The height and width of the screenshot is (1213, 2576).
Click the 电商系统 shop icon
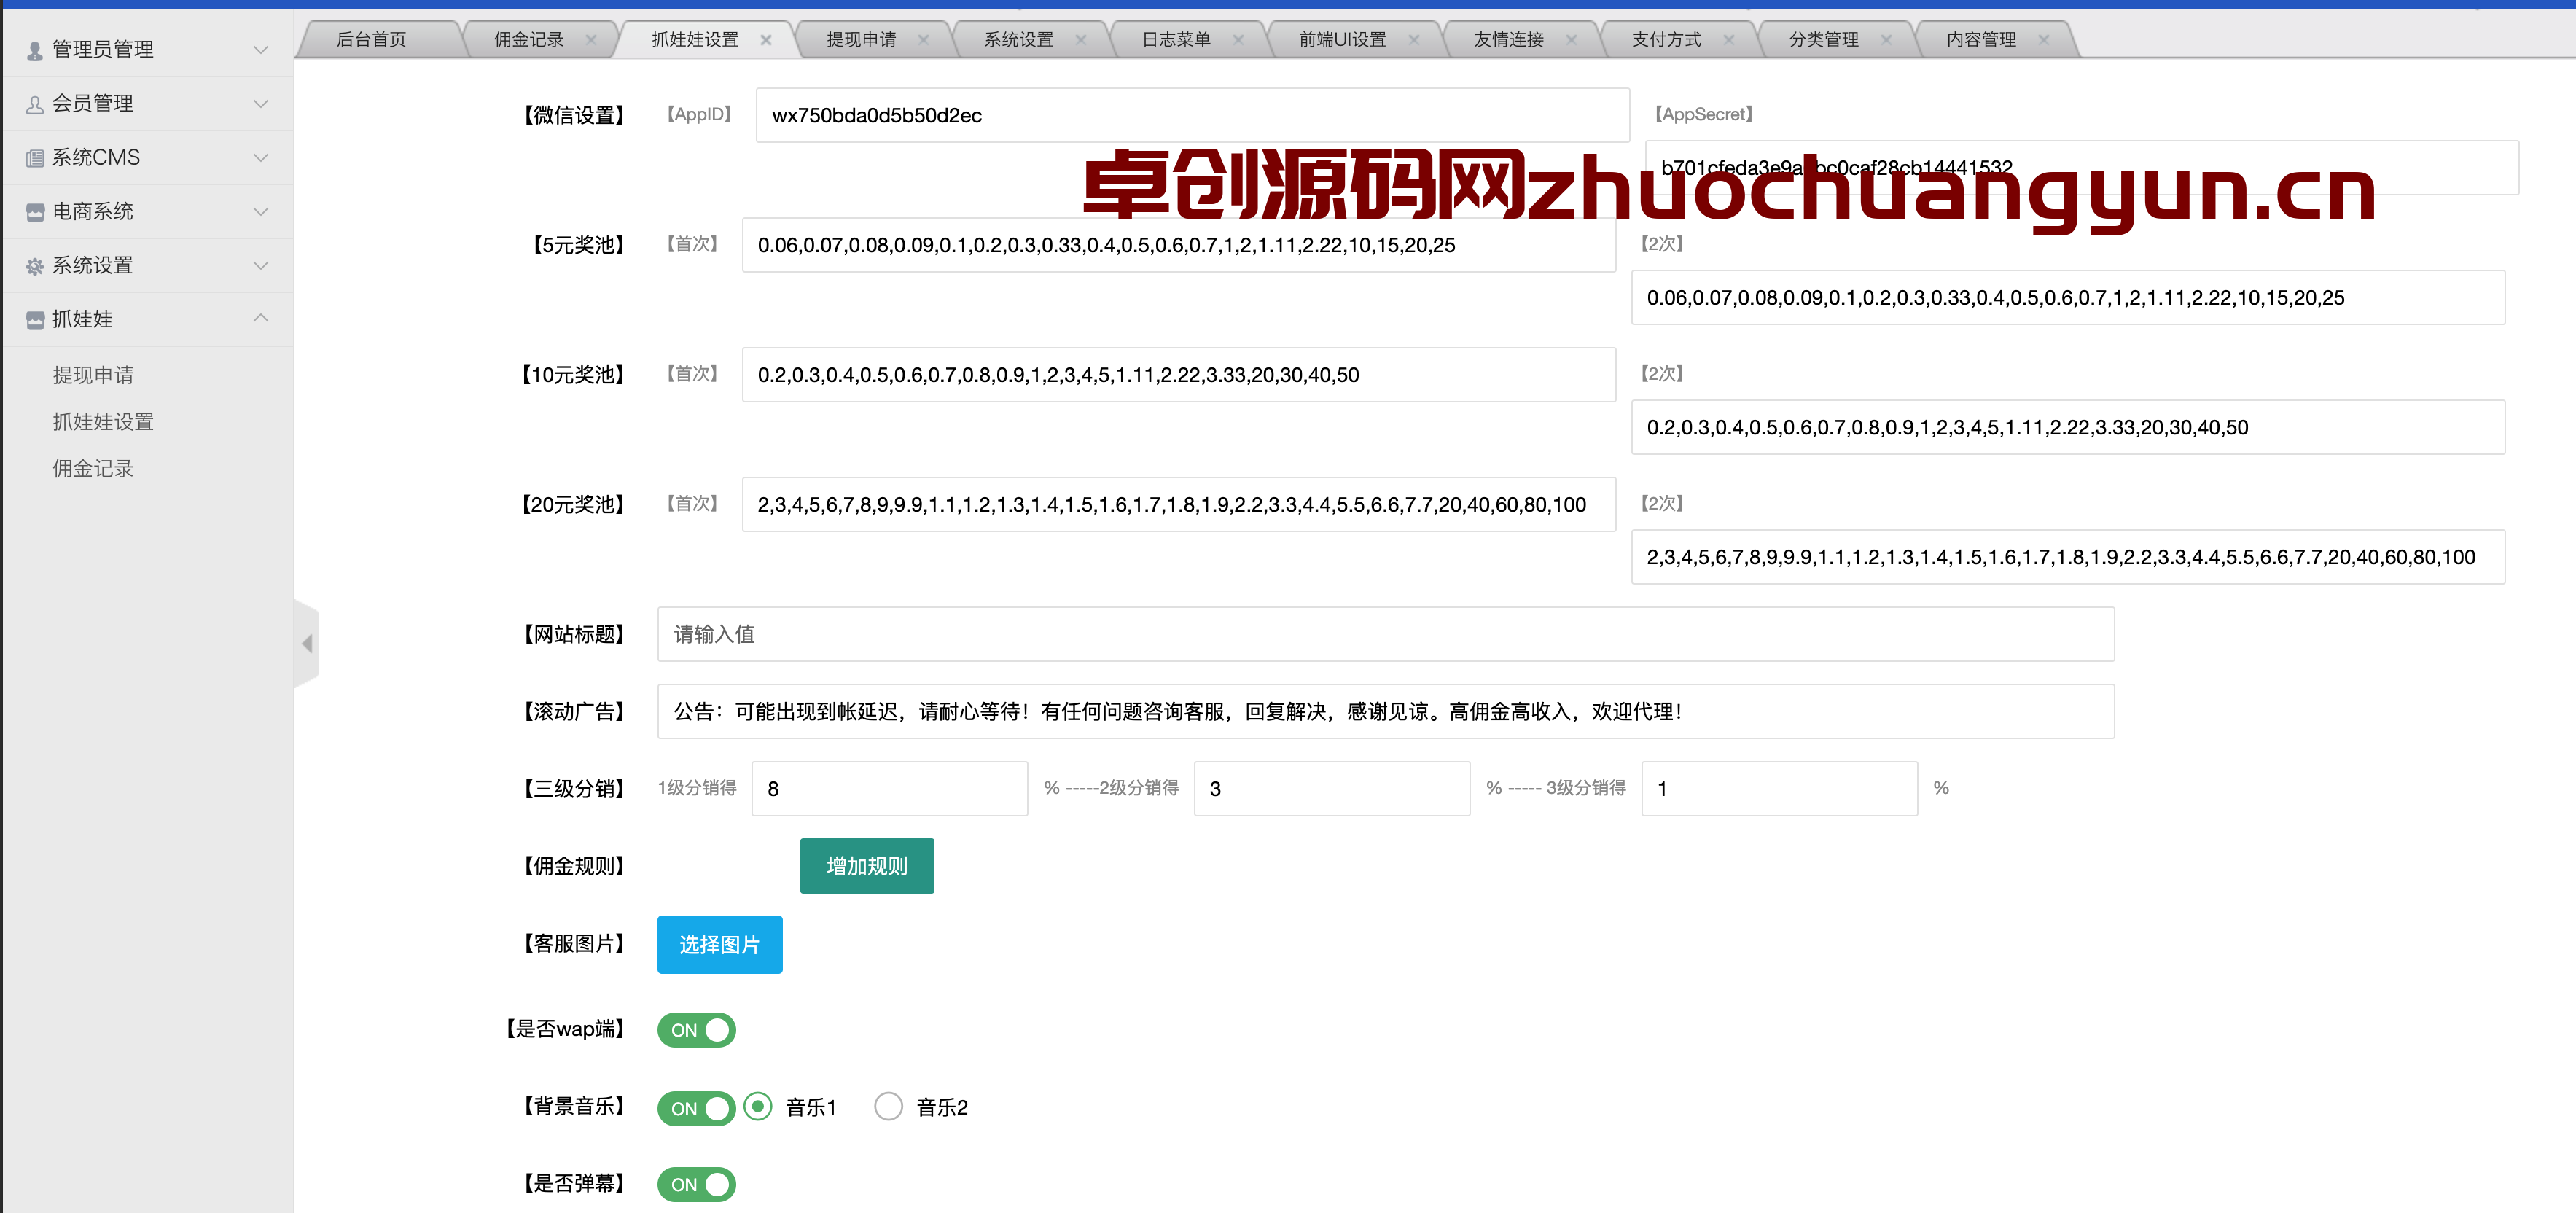[35, 212]
